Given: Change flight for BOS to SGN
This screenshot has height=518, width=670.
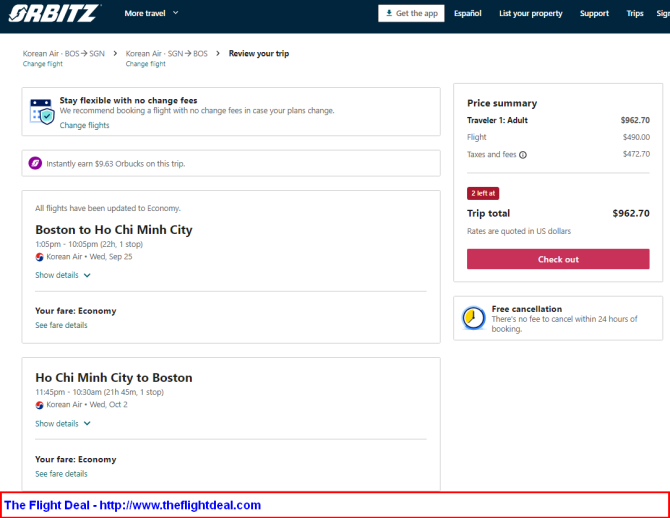Looking at the screenshot, I should pyautogui.click(x=43, y=64).
